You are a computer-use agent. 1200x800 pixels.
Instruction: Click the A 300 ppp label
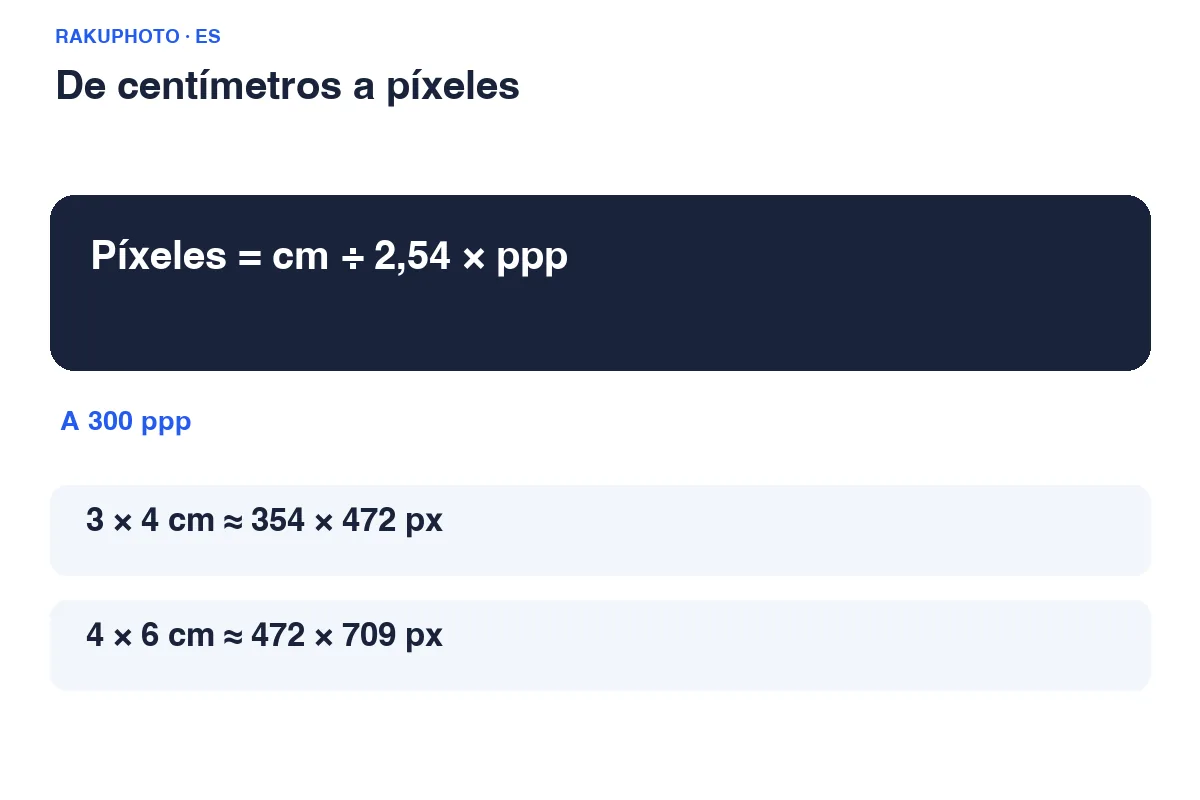pyautogui.click(x=126, y=422)
